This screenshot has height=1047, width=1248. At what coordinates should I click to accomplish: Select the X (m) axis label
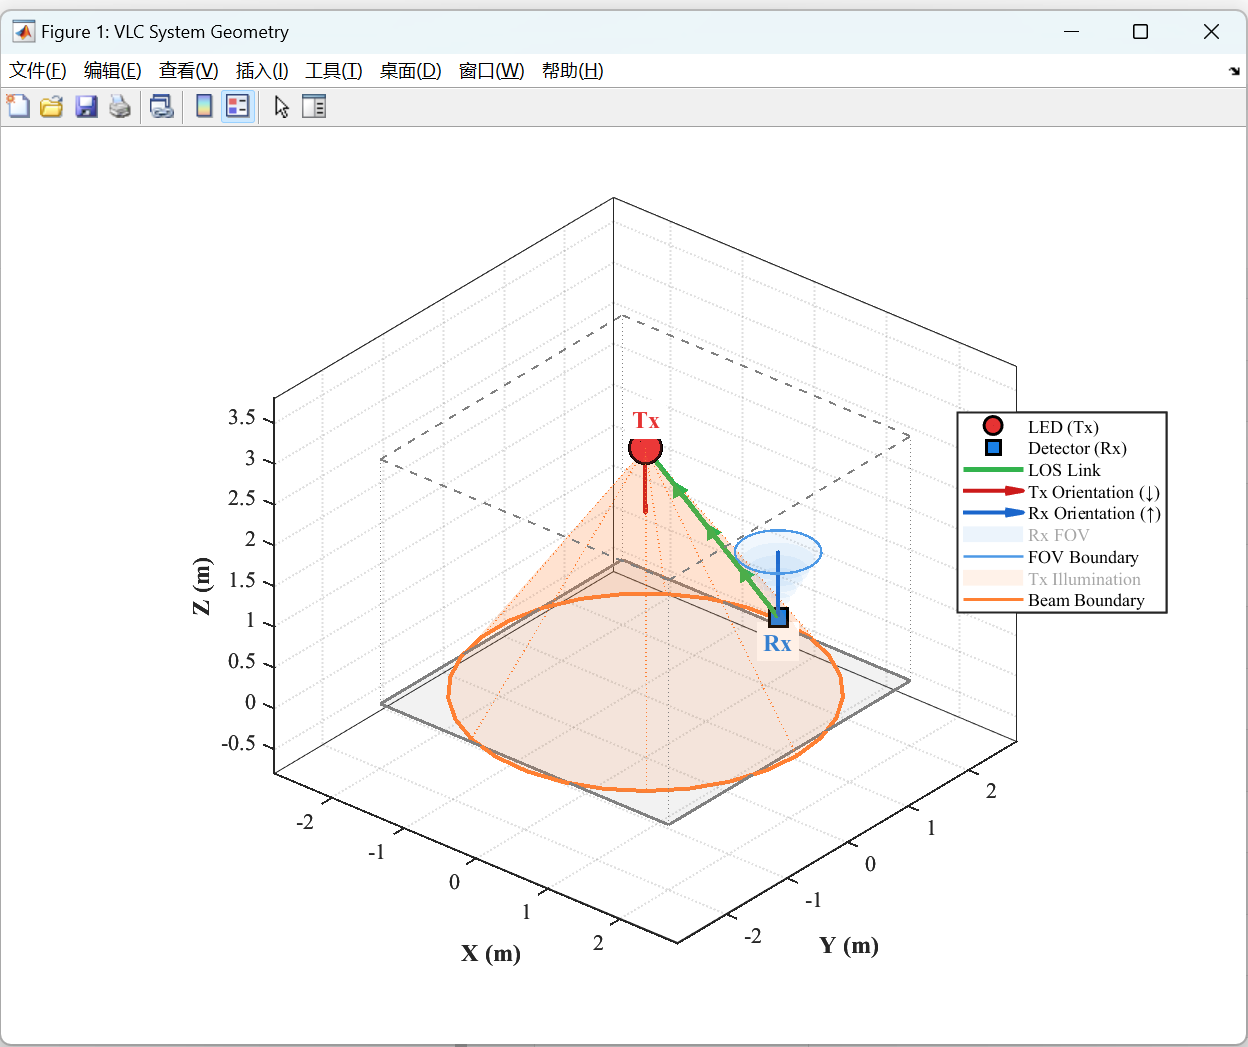491,953
